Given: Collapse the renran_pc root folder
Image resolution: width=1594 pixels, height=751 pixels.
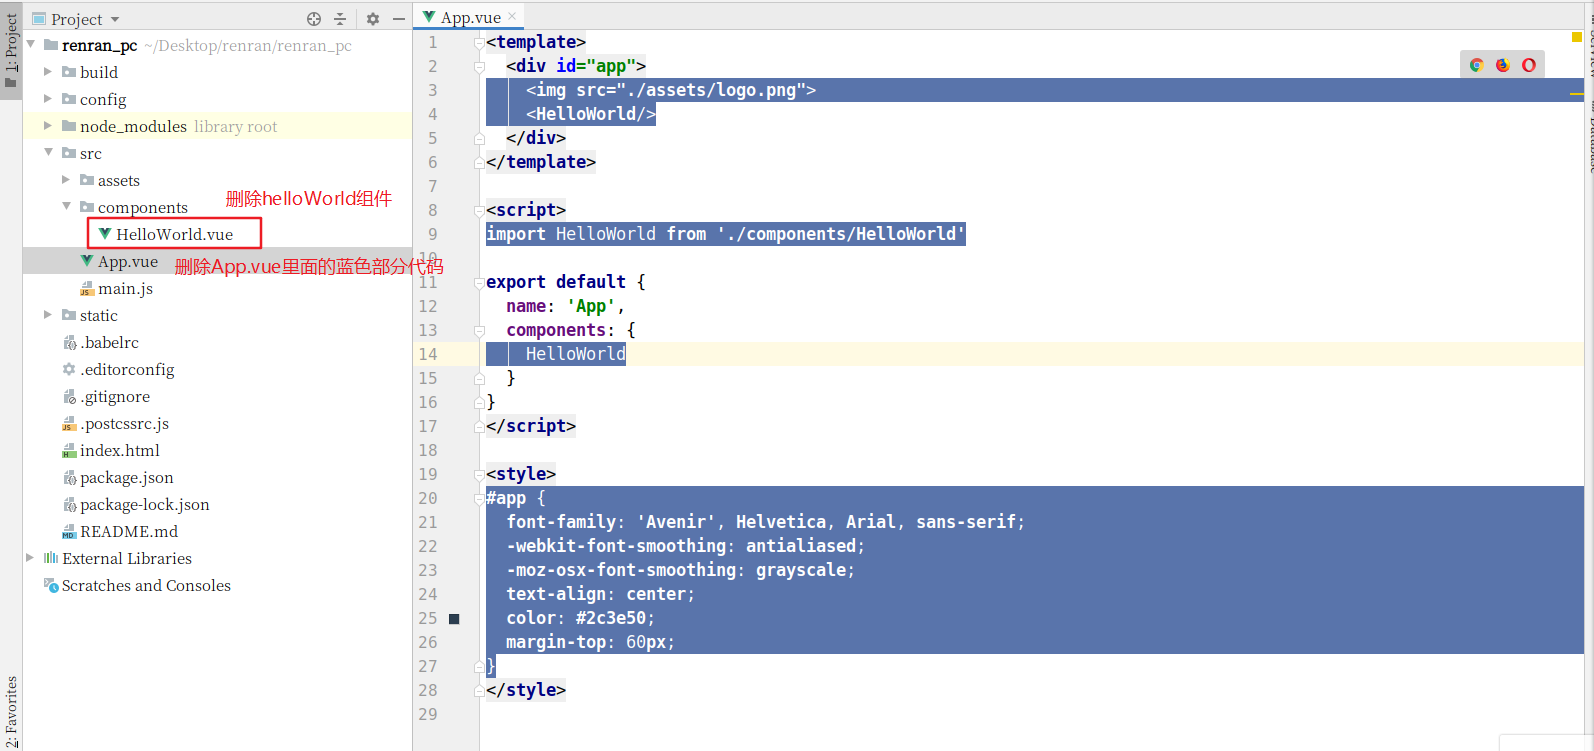Looking at the screenshot, I should pos(31,45).
